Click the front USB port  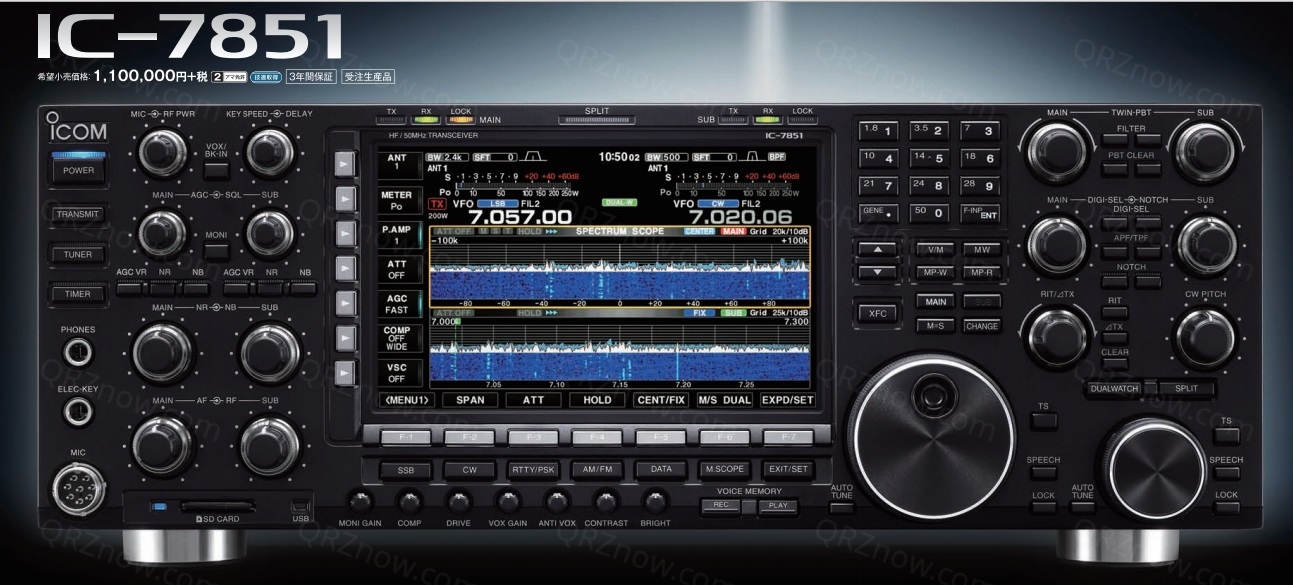301,508
